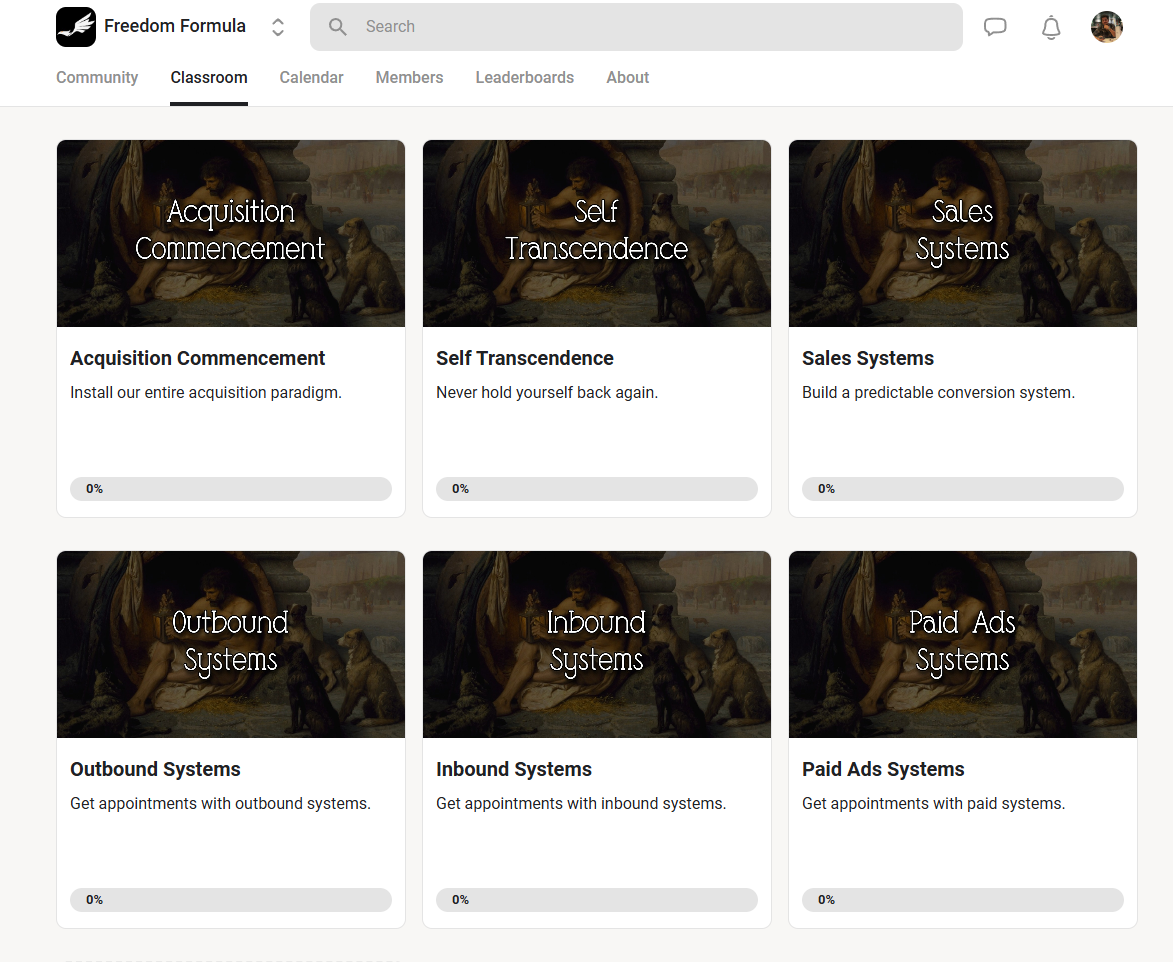Open the About tab
Image resolution: width=1173 pixels, height=962 pixels.
[x=627, y=78]
